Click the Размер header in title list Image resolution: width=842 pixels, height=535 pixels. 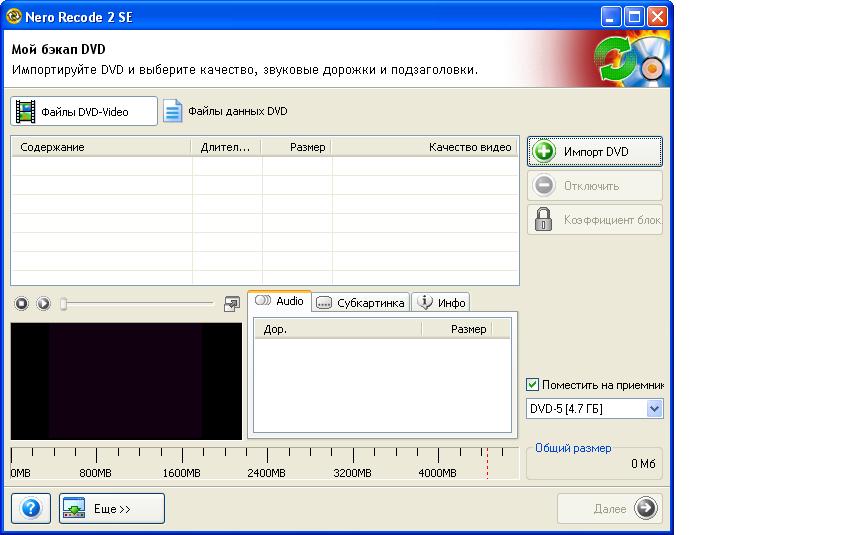(x=296, y=147)
